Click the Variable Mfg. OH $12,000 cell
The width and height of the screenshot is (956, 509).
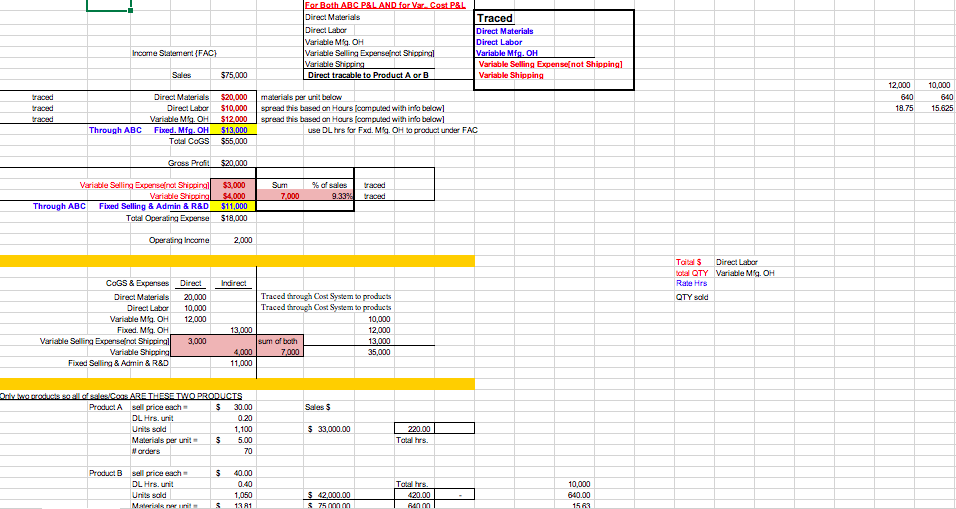click(x=234, y=119)
